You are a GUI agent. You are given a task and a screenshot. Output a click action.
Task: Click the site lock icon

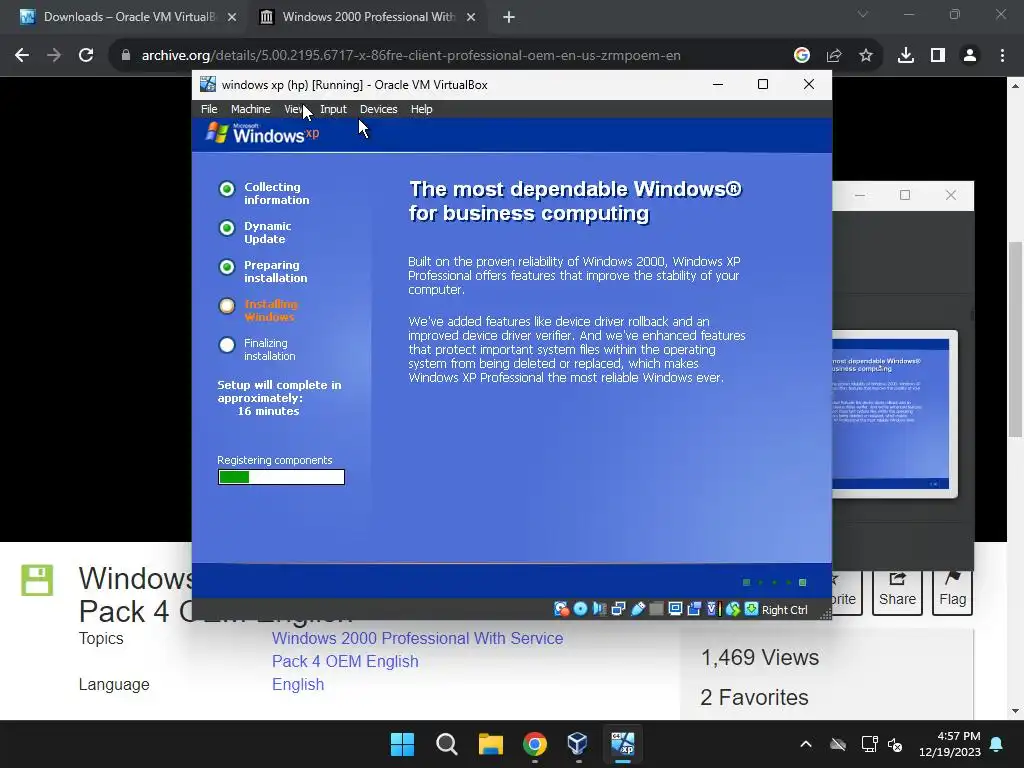pos(125,56)
